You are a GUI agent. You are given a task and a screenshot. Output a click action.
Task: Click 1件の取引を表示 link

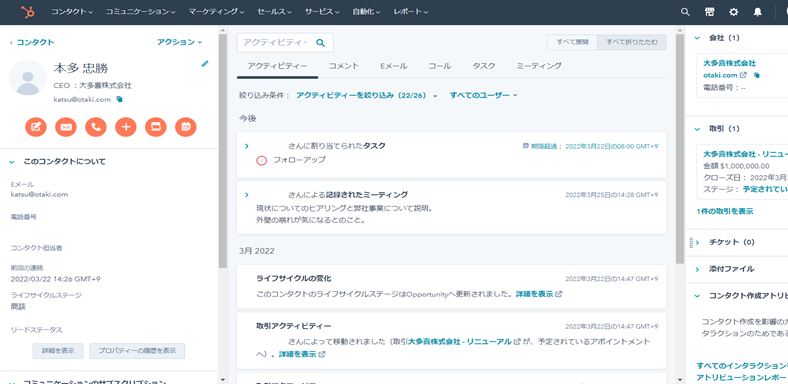(x=725, y=212)
